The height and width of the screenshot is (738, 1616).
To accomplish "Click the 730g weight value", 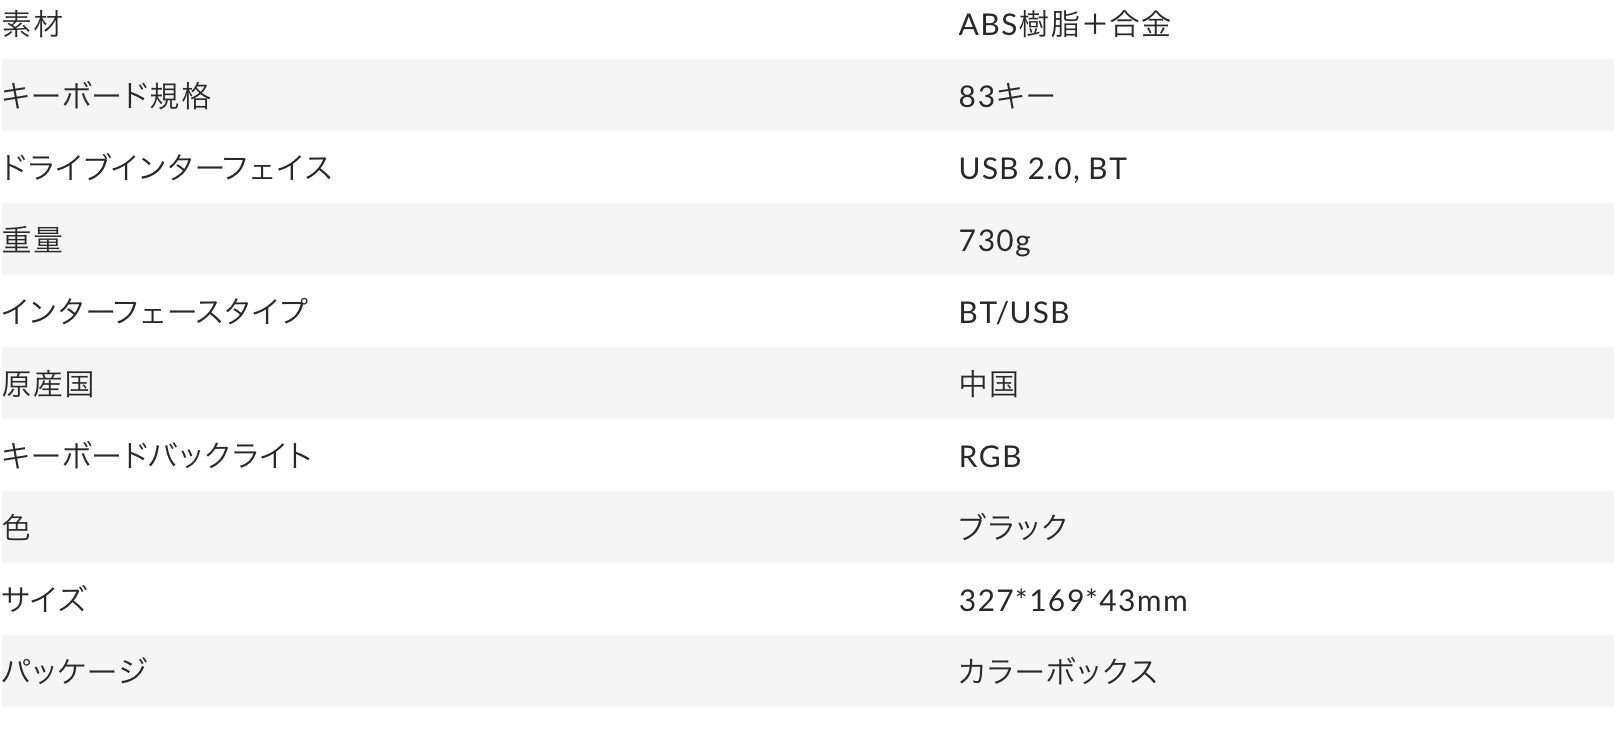I will (994, 240).
